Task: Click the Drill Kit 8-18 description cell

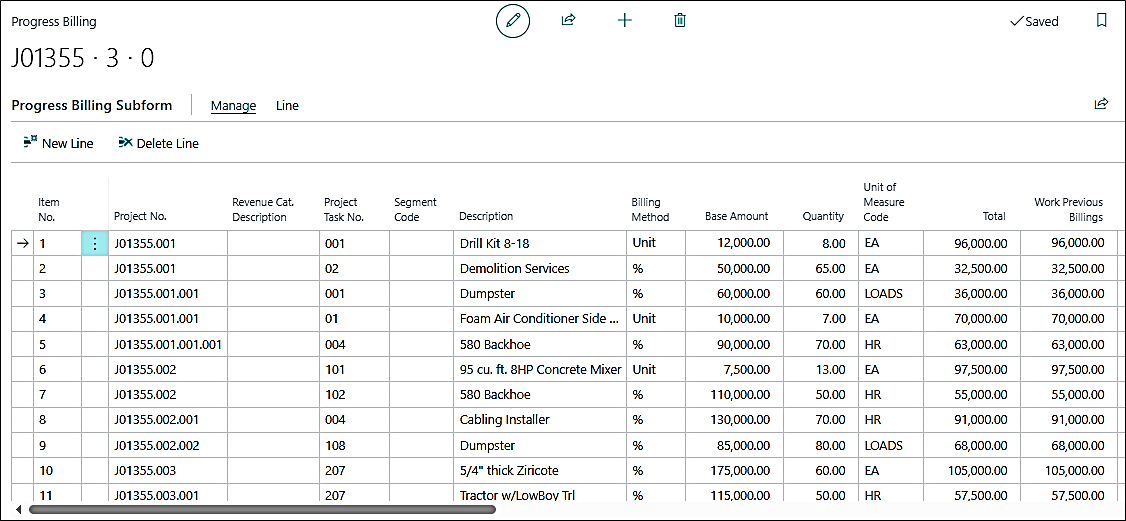Action: 540,243
